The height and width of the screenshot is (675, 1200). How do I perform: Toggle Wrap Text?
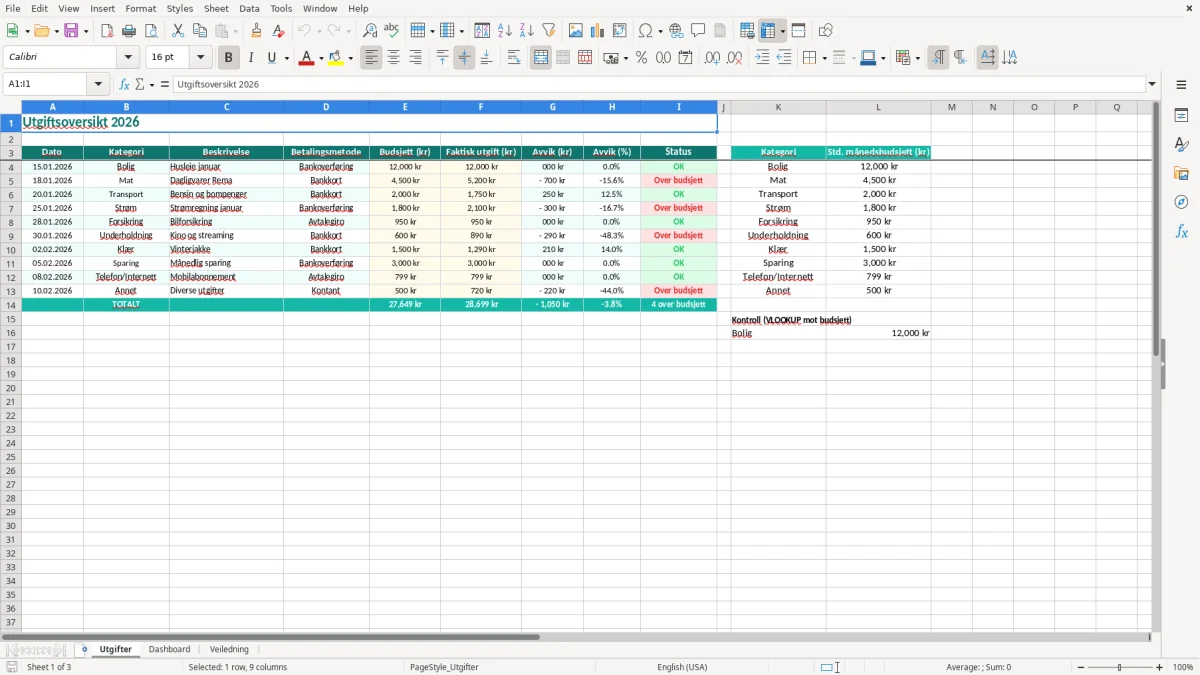(514, 58)
